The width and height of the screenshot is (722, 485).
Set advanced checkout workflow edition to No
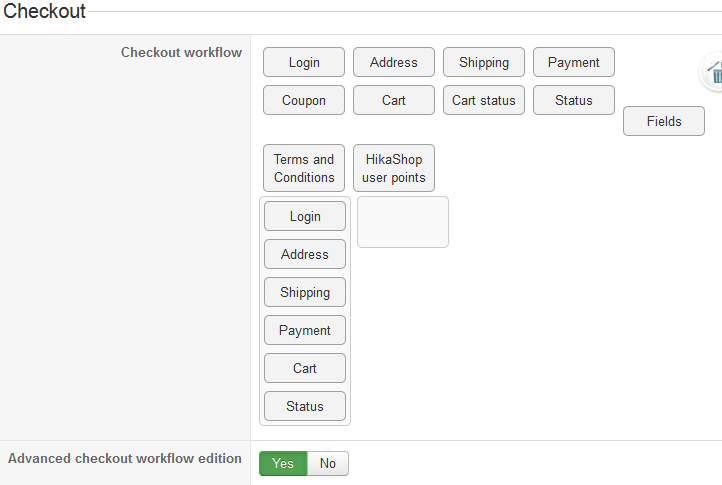327,463
